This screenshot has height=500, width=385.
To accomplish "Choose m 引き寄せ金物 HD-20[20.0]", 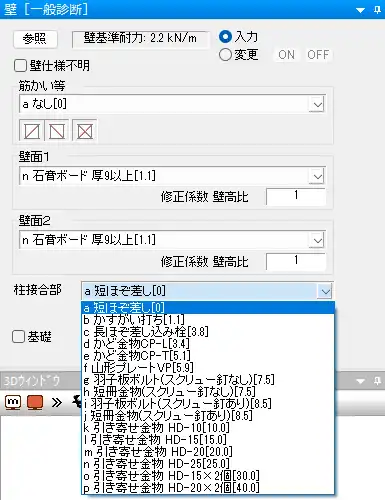I will click(208, 452).
